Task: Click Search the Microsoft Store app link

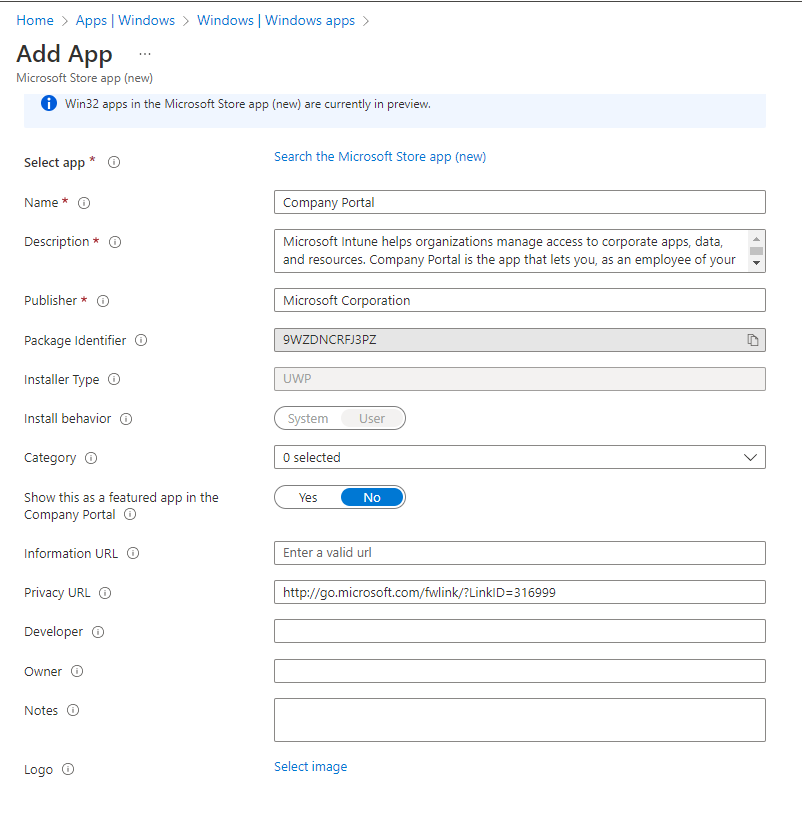Action: point(380,157)
